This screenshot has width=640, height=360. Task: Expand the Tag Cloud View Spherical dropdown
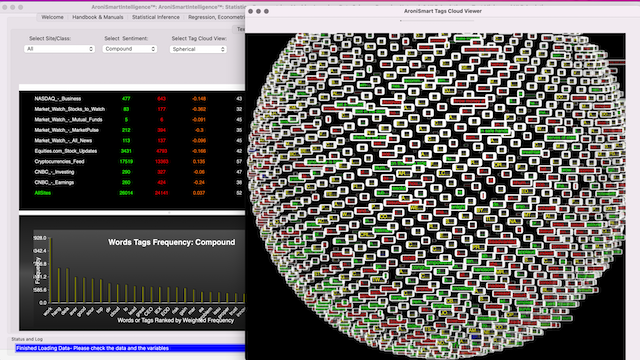click(x=198, y=49)
